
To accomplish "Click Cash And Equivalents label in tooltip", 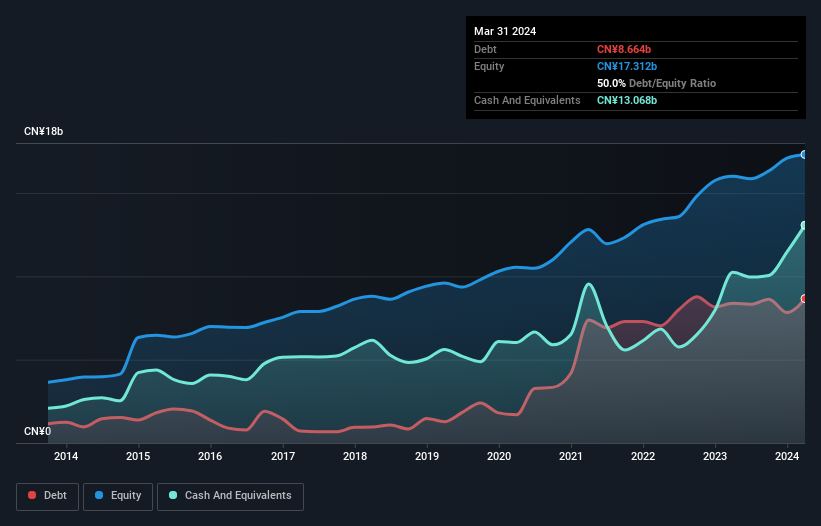I will point(527,100).
